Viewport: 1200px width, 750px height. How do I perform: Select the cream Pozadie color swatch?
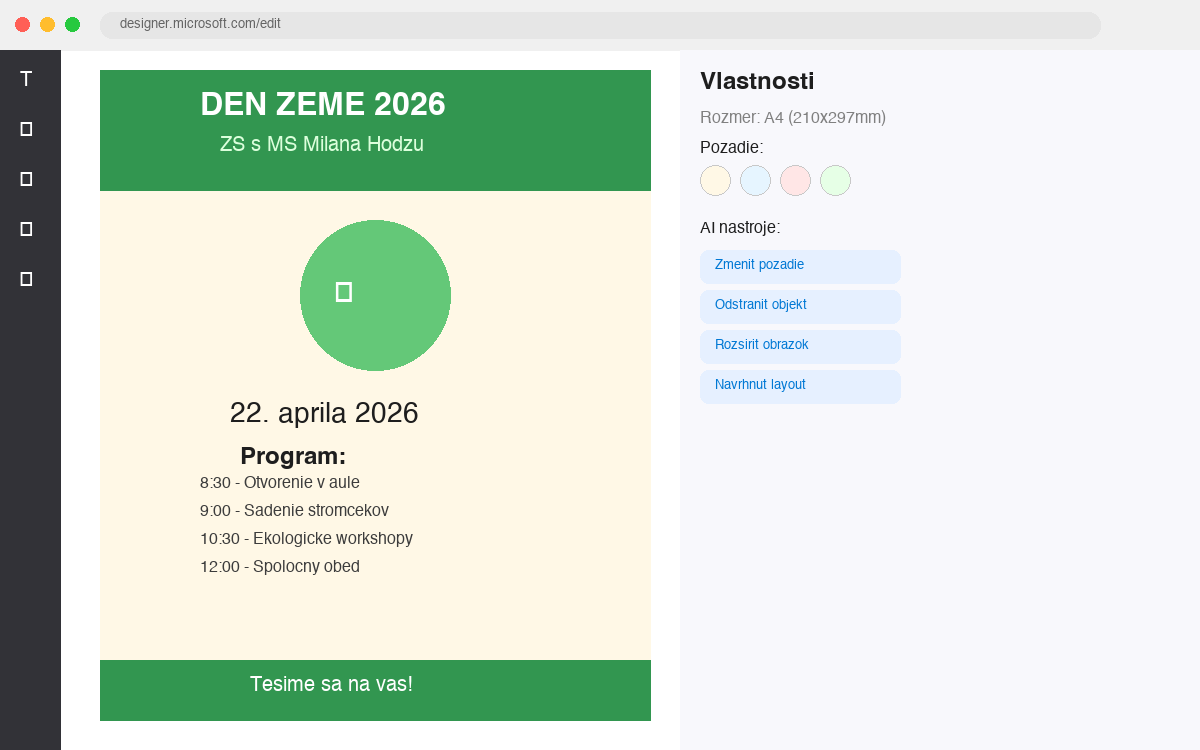pos(715,180)
